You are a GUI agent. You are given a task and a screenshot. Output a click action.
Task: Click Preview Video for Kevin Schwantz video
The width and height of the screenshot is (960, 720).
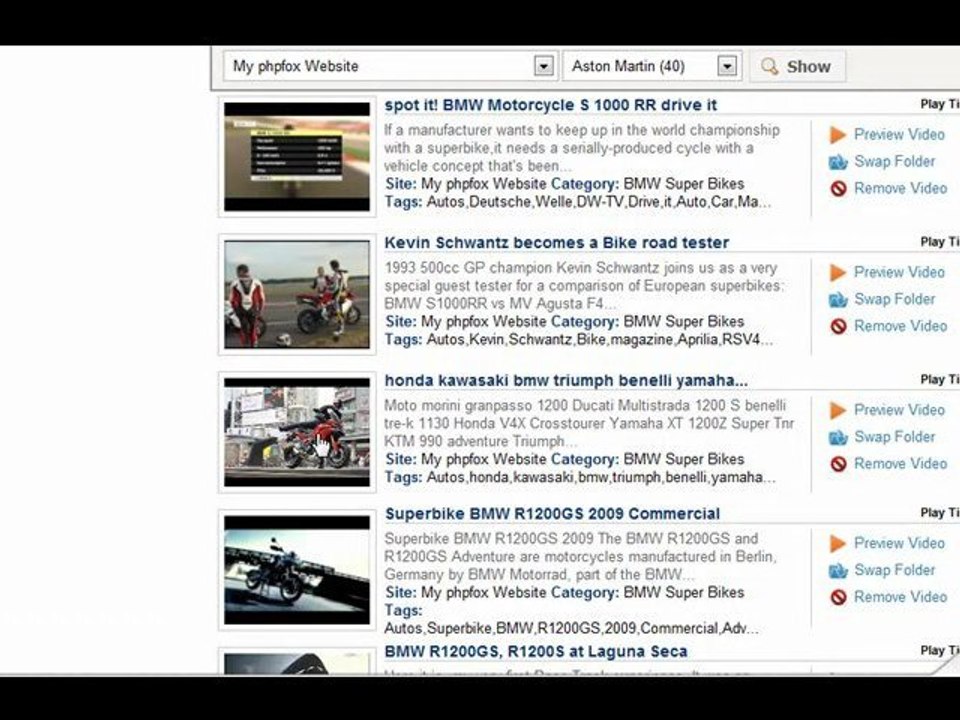point(899,272)
